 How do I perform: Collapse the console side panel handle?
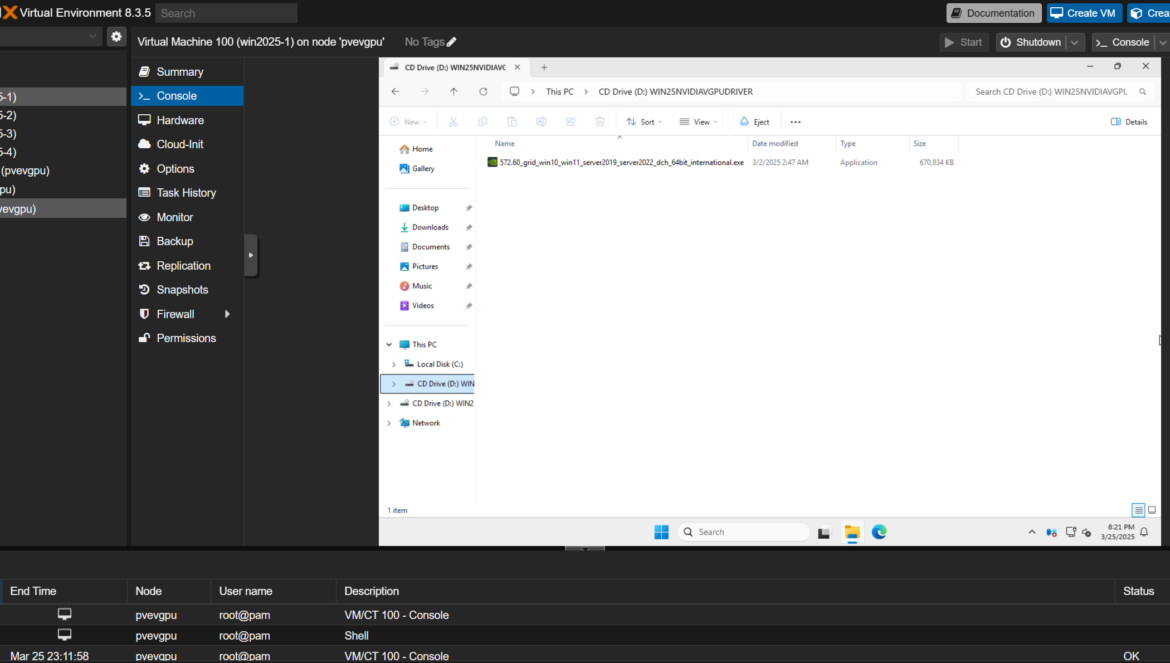pyautogui.click(x=251, y=255)
